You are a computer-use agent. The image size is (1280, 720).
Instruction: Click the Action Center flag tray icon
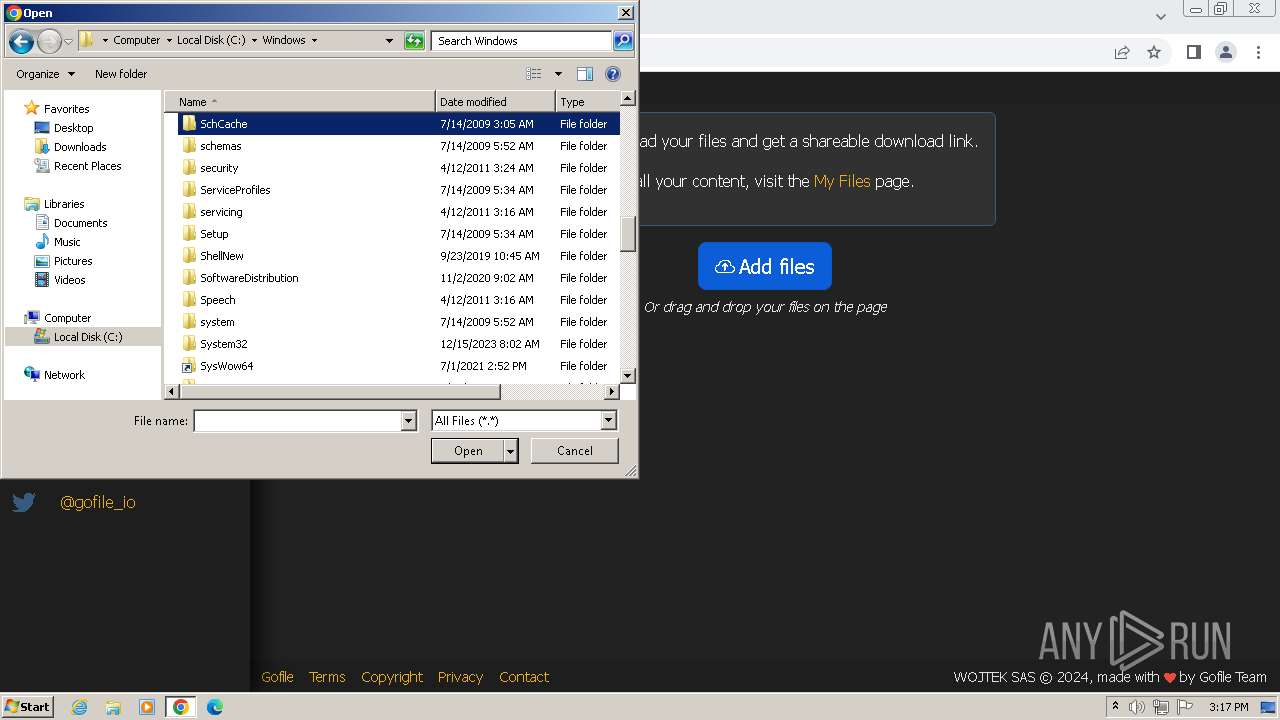[x=1185, y=707]
